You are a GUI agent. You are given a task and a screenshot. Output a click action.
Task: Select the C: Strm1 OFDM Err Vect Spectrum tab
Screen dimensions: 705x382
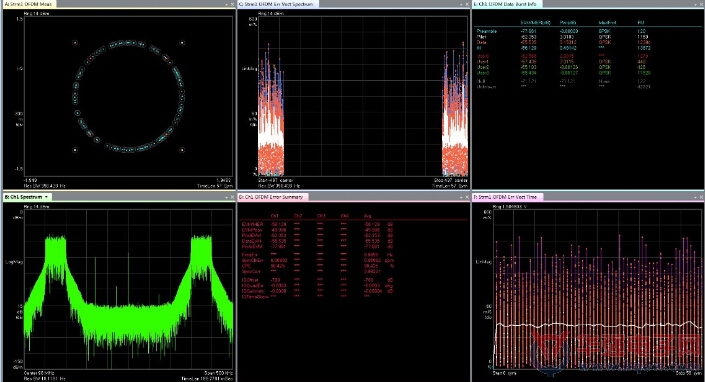277,4
